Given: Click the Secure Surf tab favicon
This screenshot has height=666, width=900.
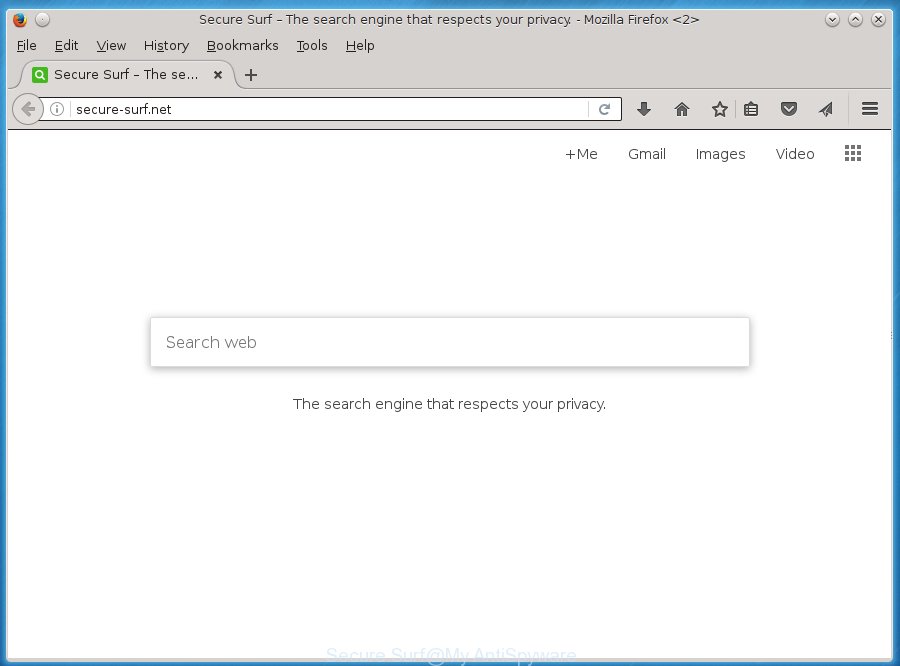Looking at the screenshot, I should point(40,75).
